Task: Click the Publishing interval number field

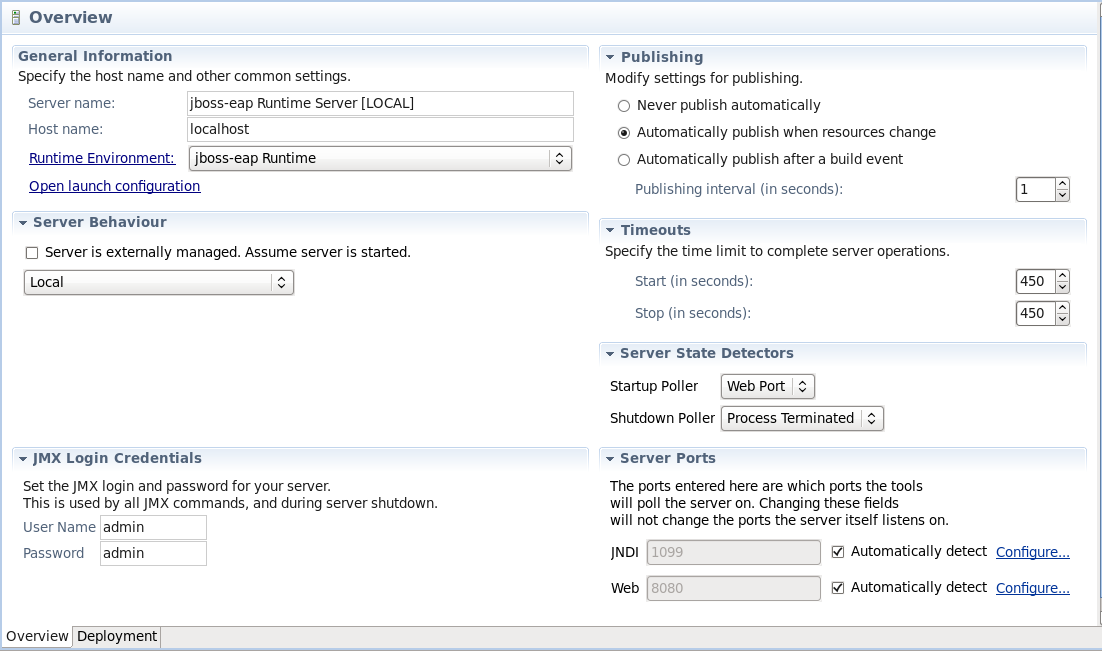Action: click(1035, 189)
